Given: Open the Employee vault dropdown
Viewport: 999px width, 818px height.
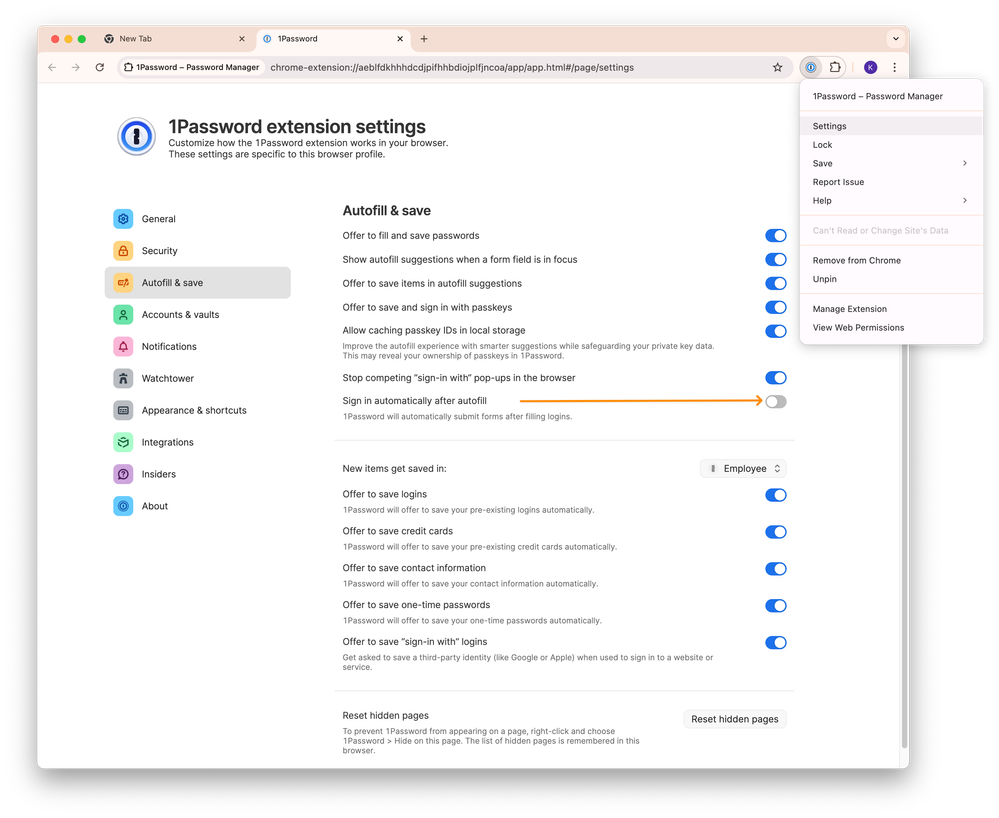Looking at the screenshot, I should (743, 468).
